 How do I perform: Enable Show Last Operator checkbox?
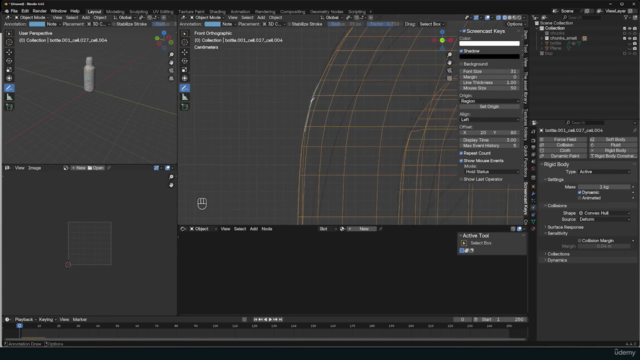[x=461, y=180]
